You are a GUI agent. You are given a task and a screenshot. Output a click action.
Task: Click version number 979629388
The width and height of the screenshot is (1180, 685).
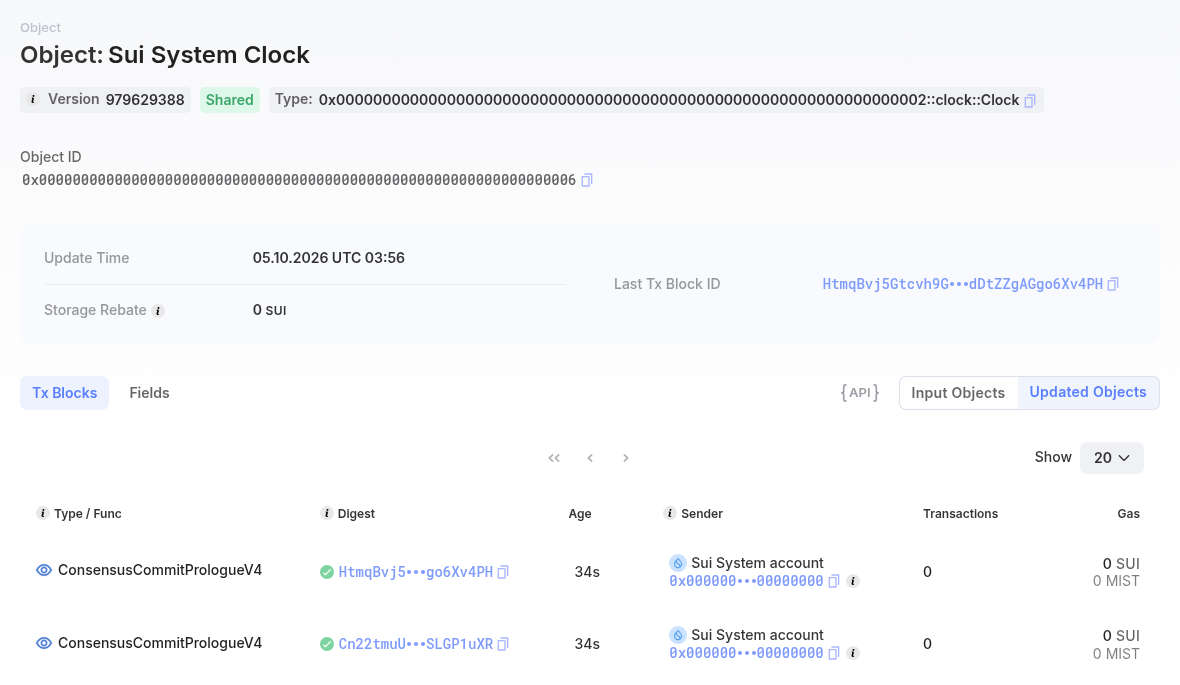[145, 100]
